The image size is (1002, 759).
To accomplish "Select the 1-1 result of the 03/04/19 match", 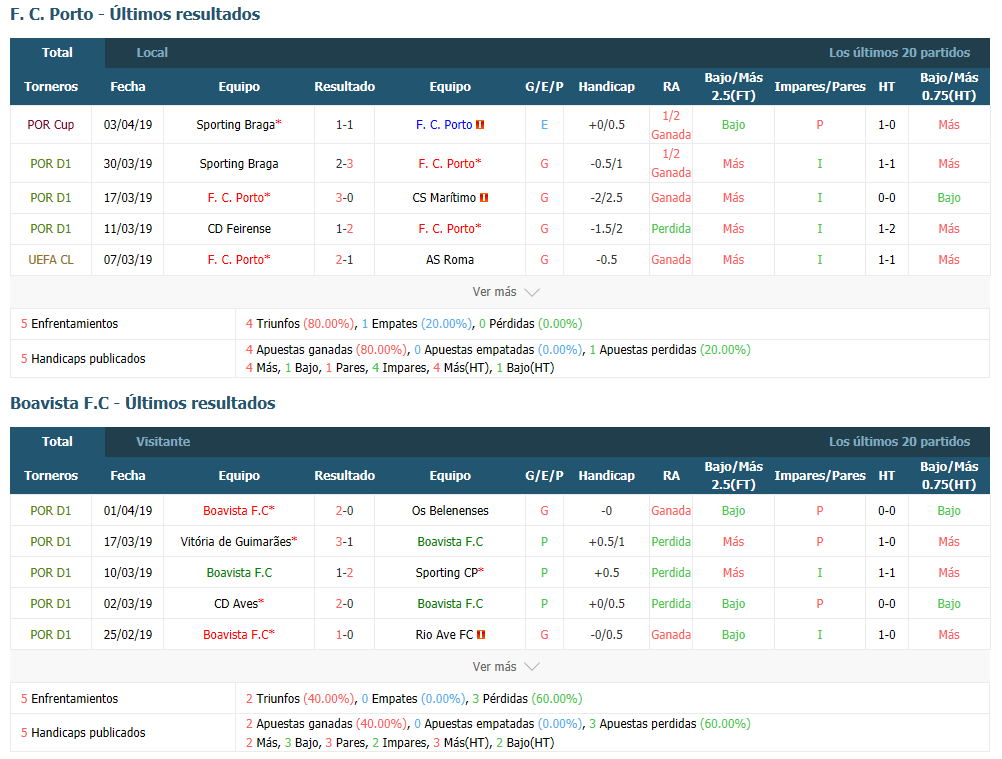I will tap(344, 125).
